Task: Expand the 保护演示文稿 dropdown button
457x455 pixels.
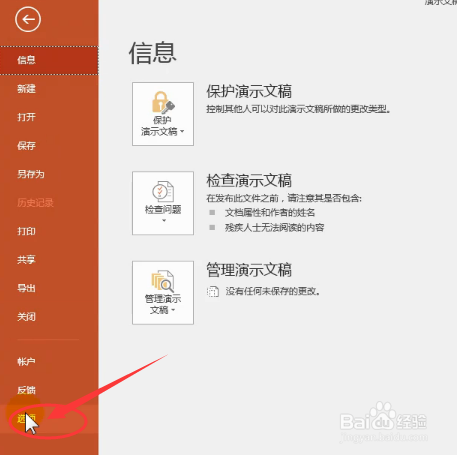Action: pos(163,114)
